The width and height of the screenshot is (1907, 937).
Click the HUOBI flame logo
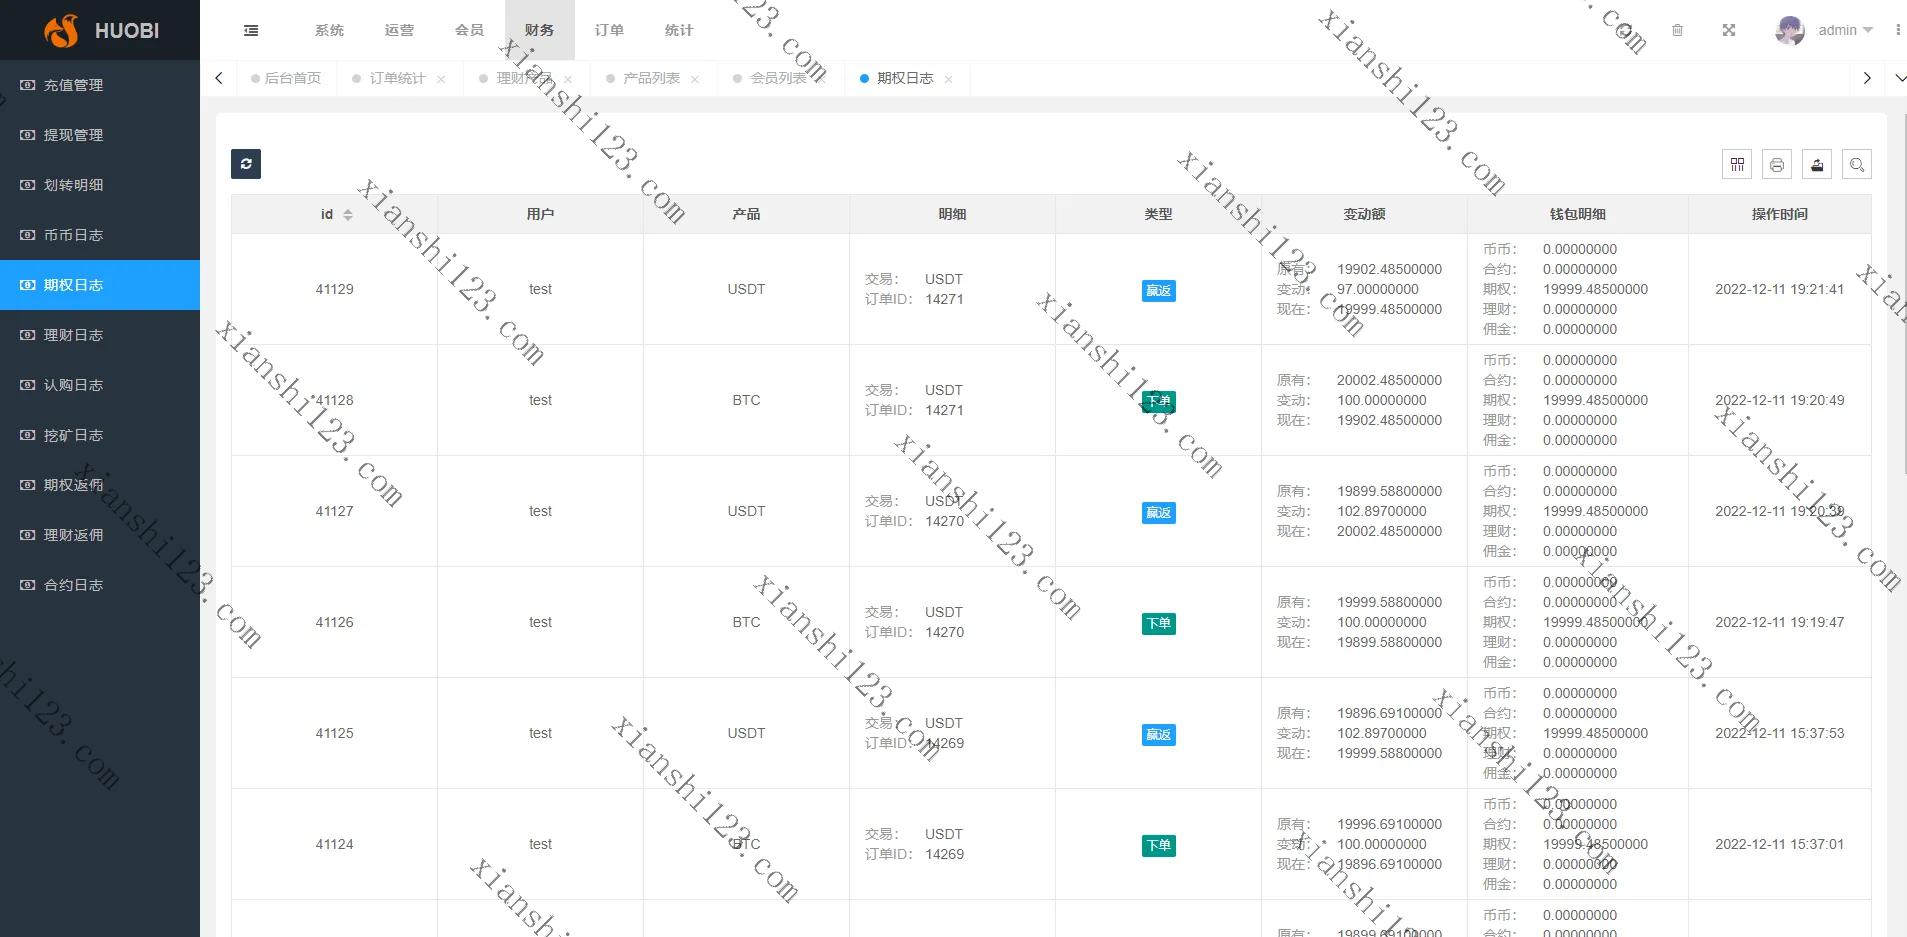tap(62, 31)
